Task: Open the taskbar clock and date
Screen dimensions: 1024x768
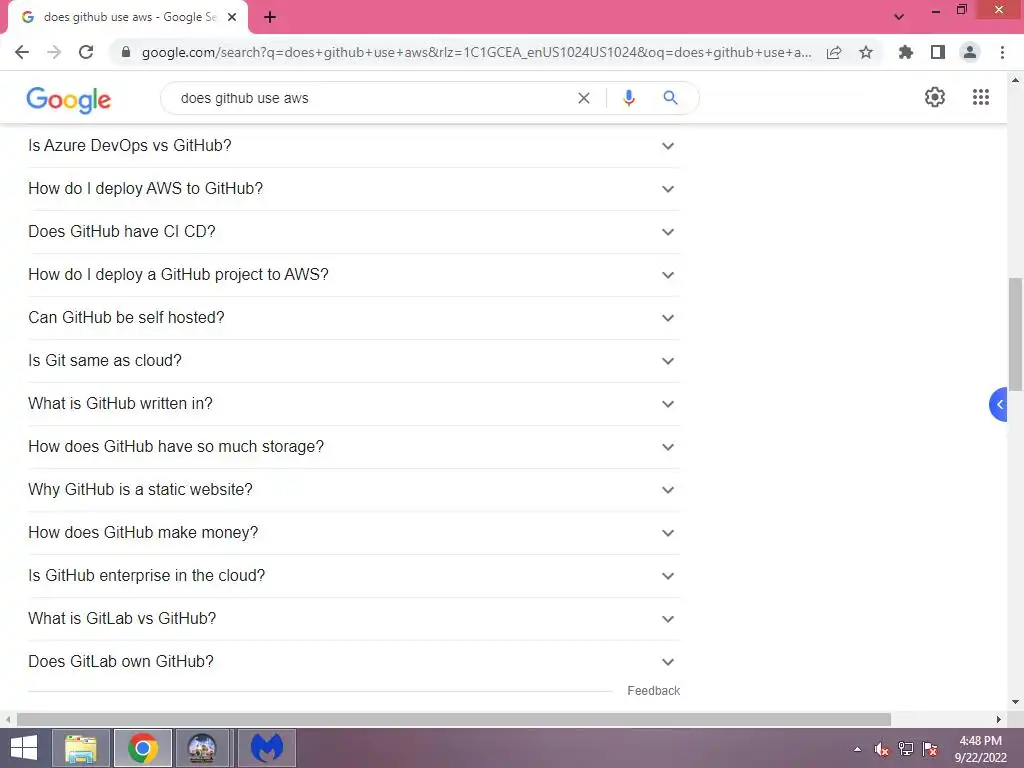Action: tap(980, 749)
